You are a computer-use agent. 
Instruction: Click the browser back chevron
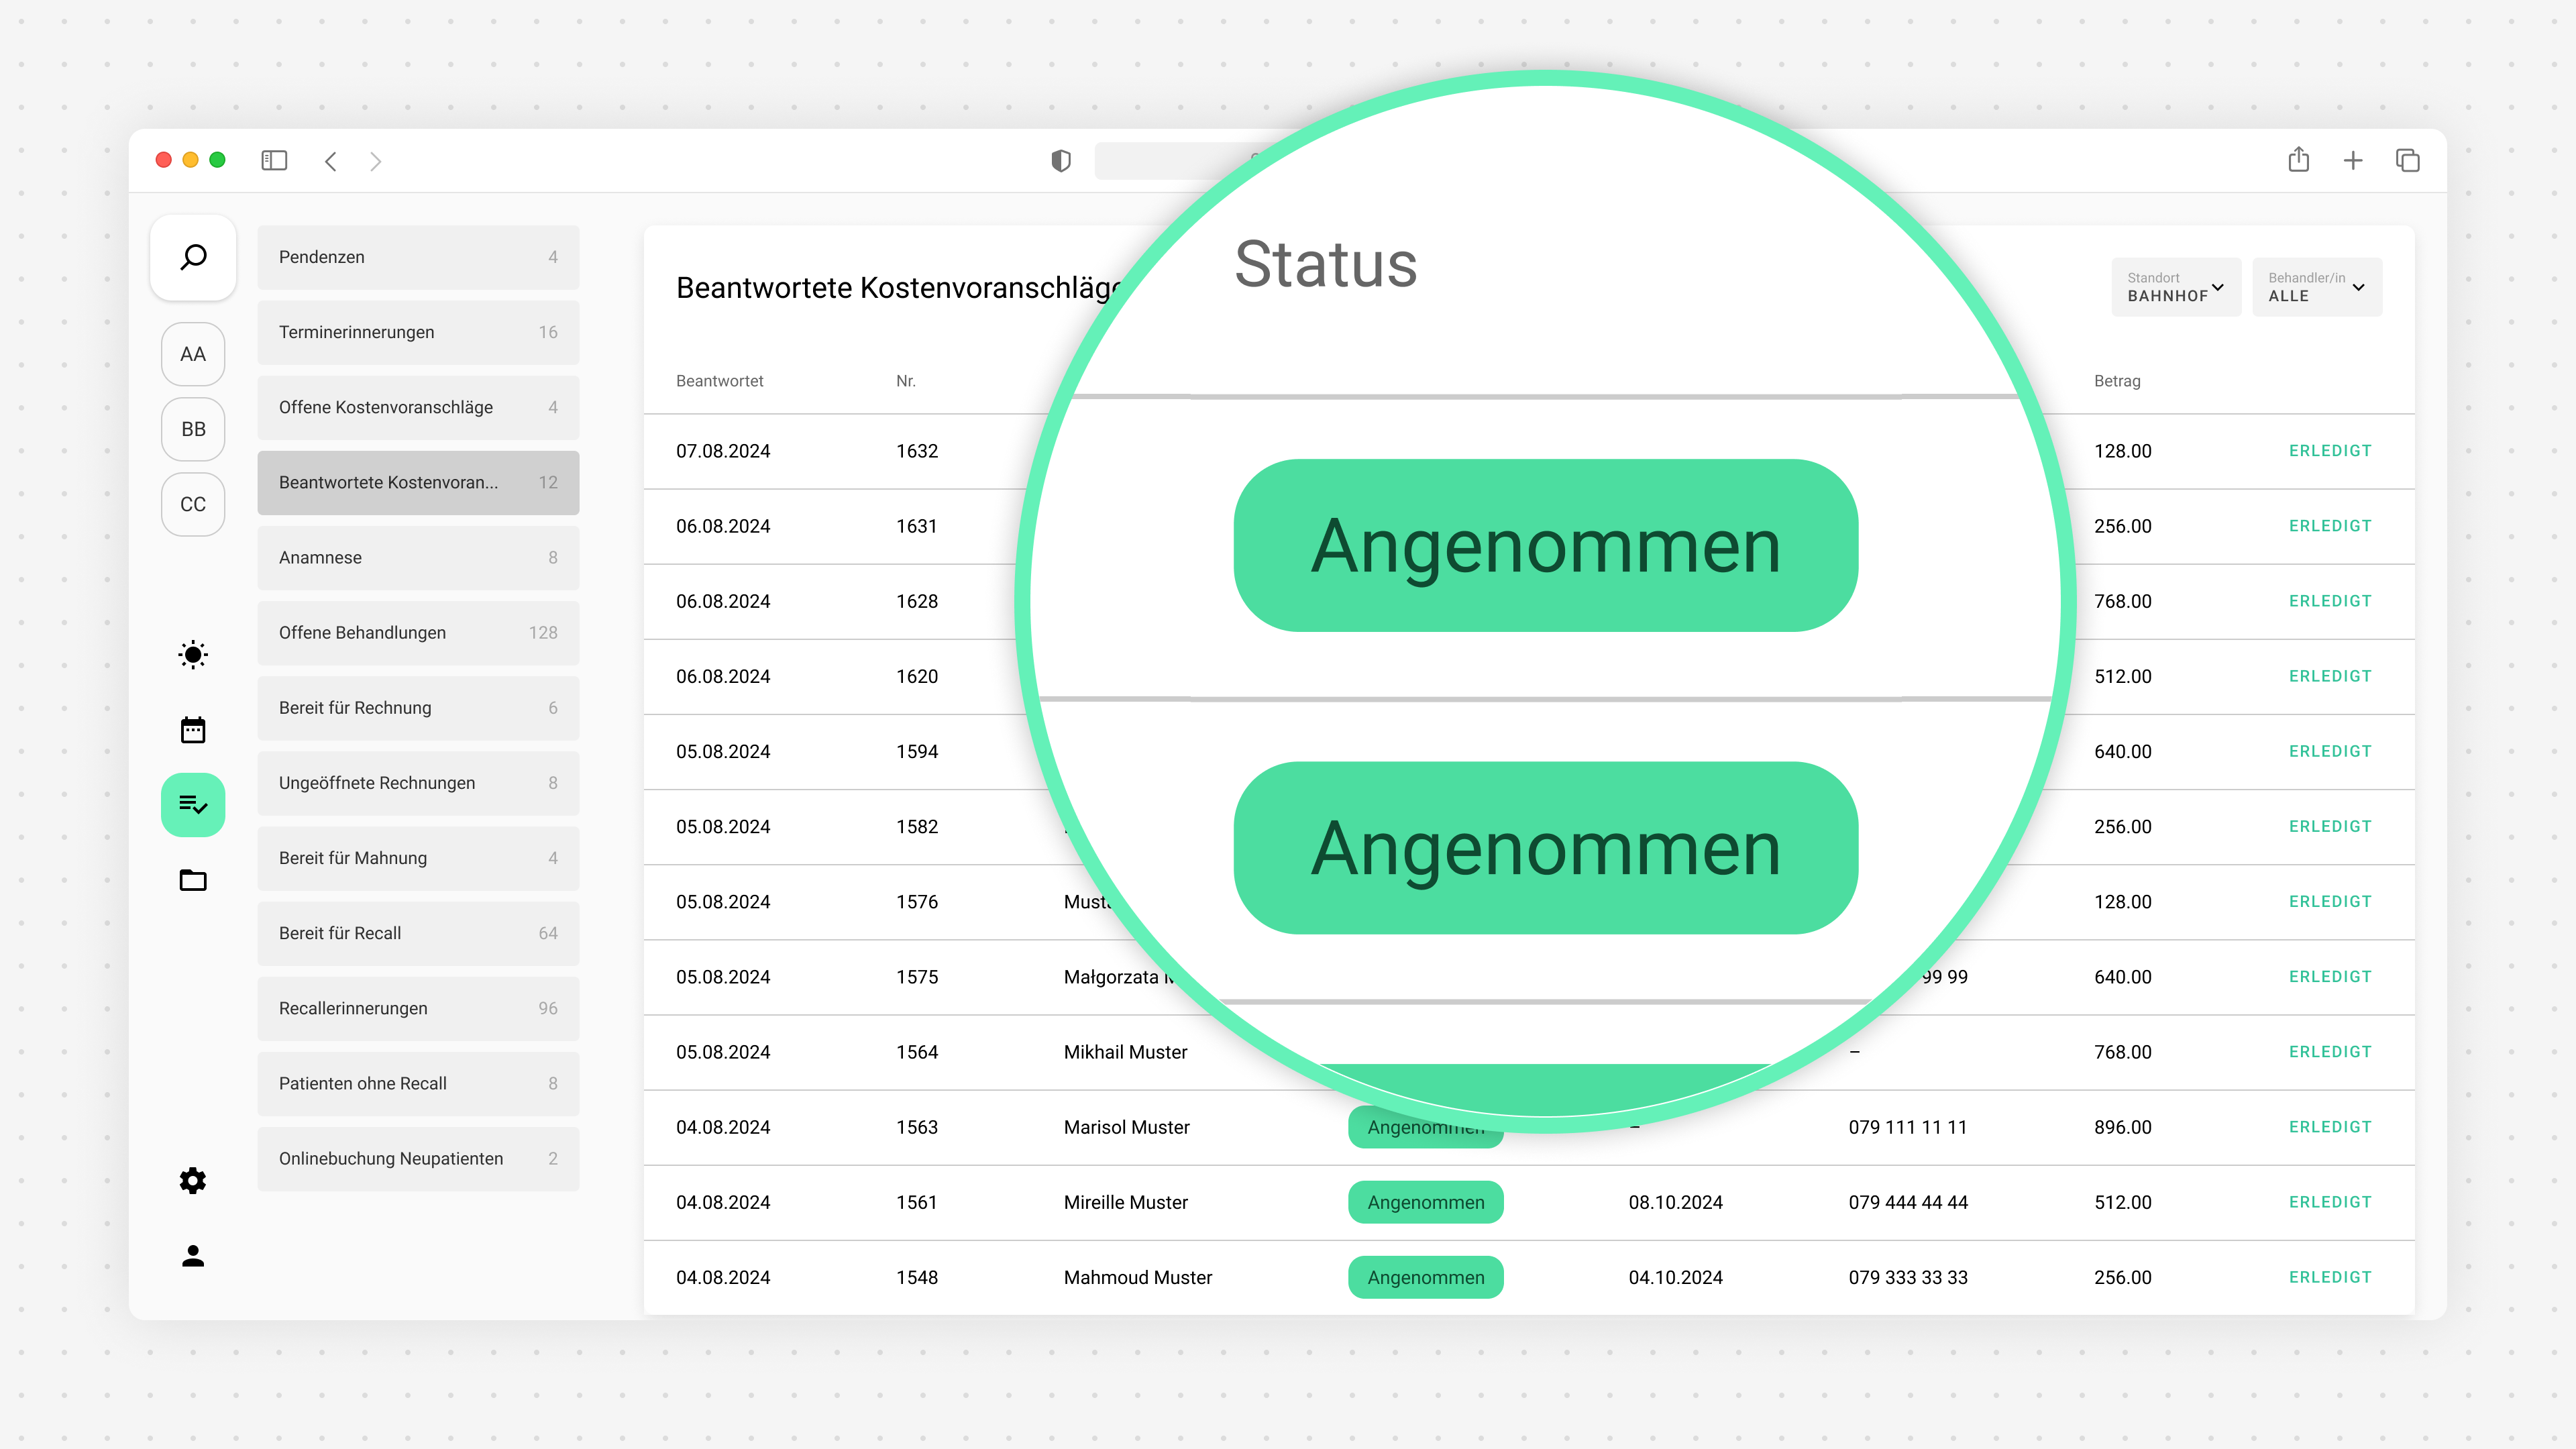coord(331,161)
